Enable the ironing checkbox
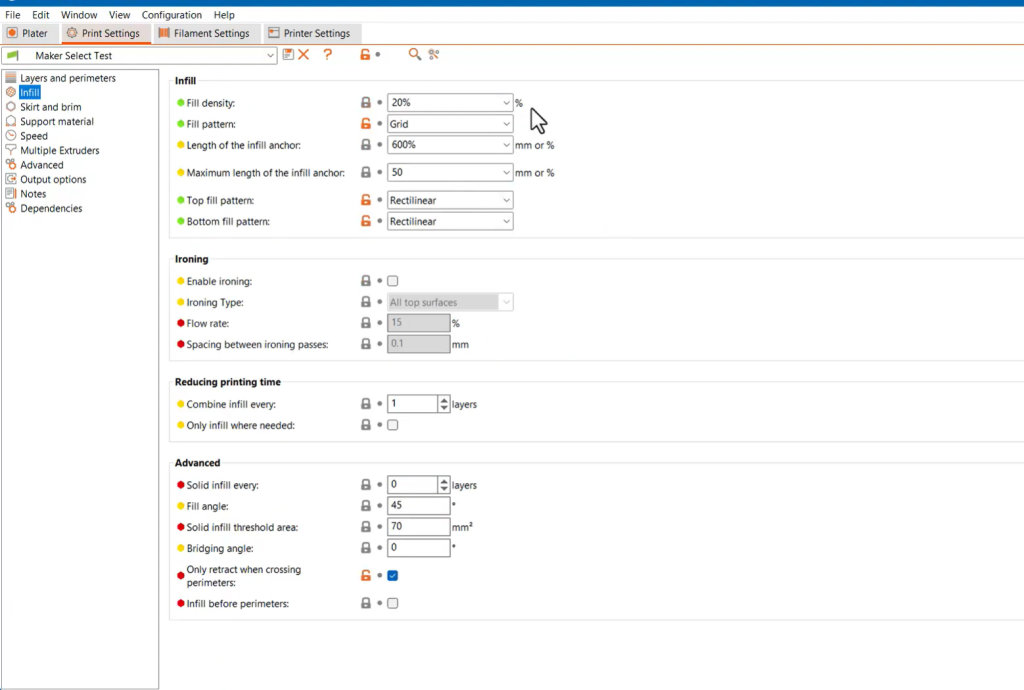 [x=393, y=281]
